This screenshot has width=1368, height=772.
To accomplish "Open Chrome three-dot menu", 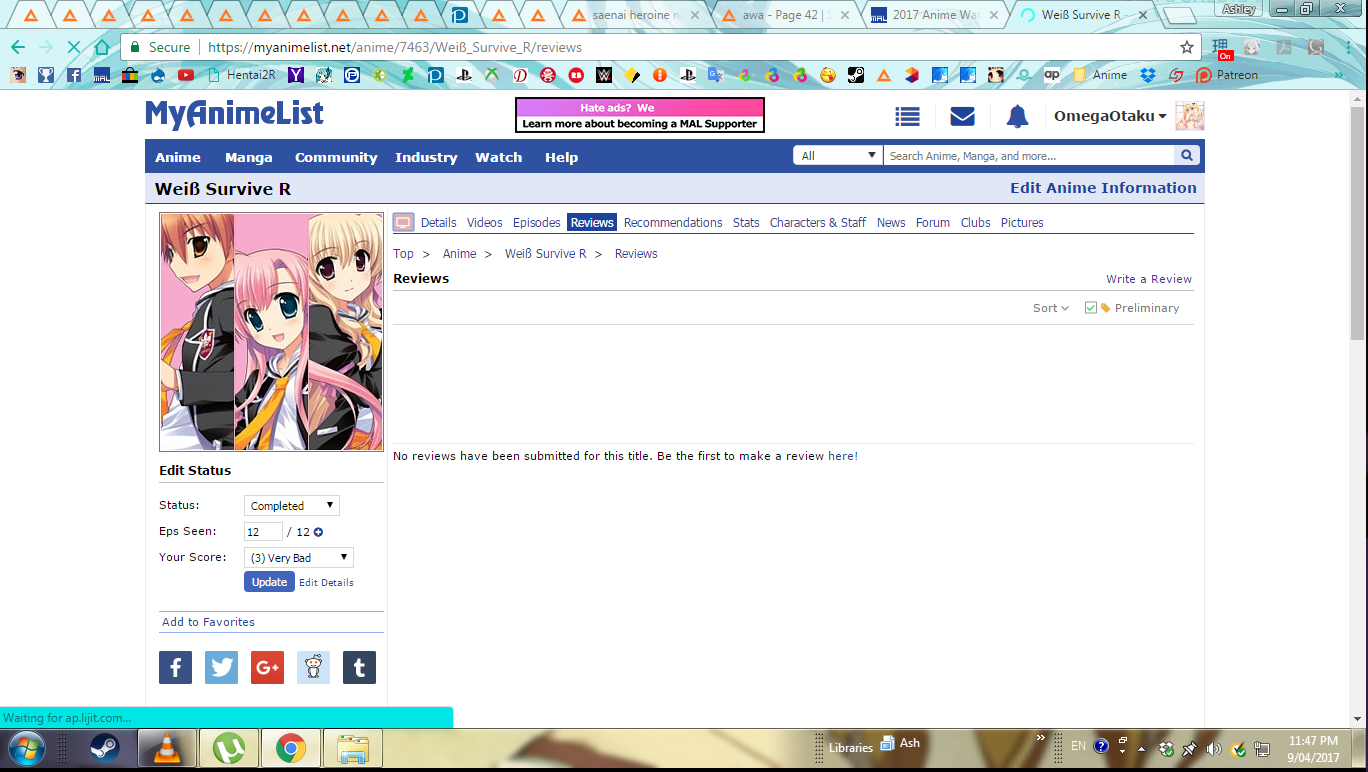I will 1347,47.
